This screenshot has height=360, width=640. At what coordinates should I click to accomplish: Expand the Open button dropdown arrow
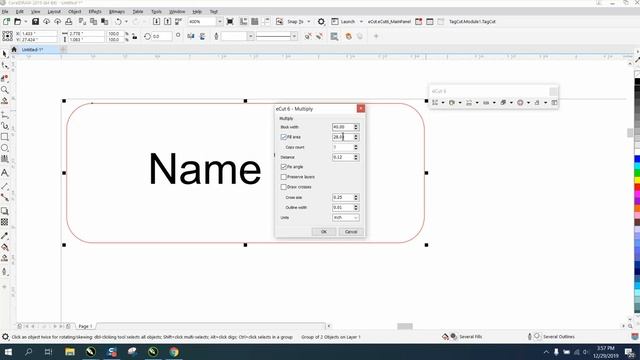(25, 22)
